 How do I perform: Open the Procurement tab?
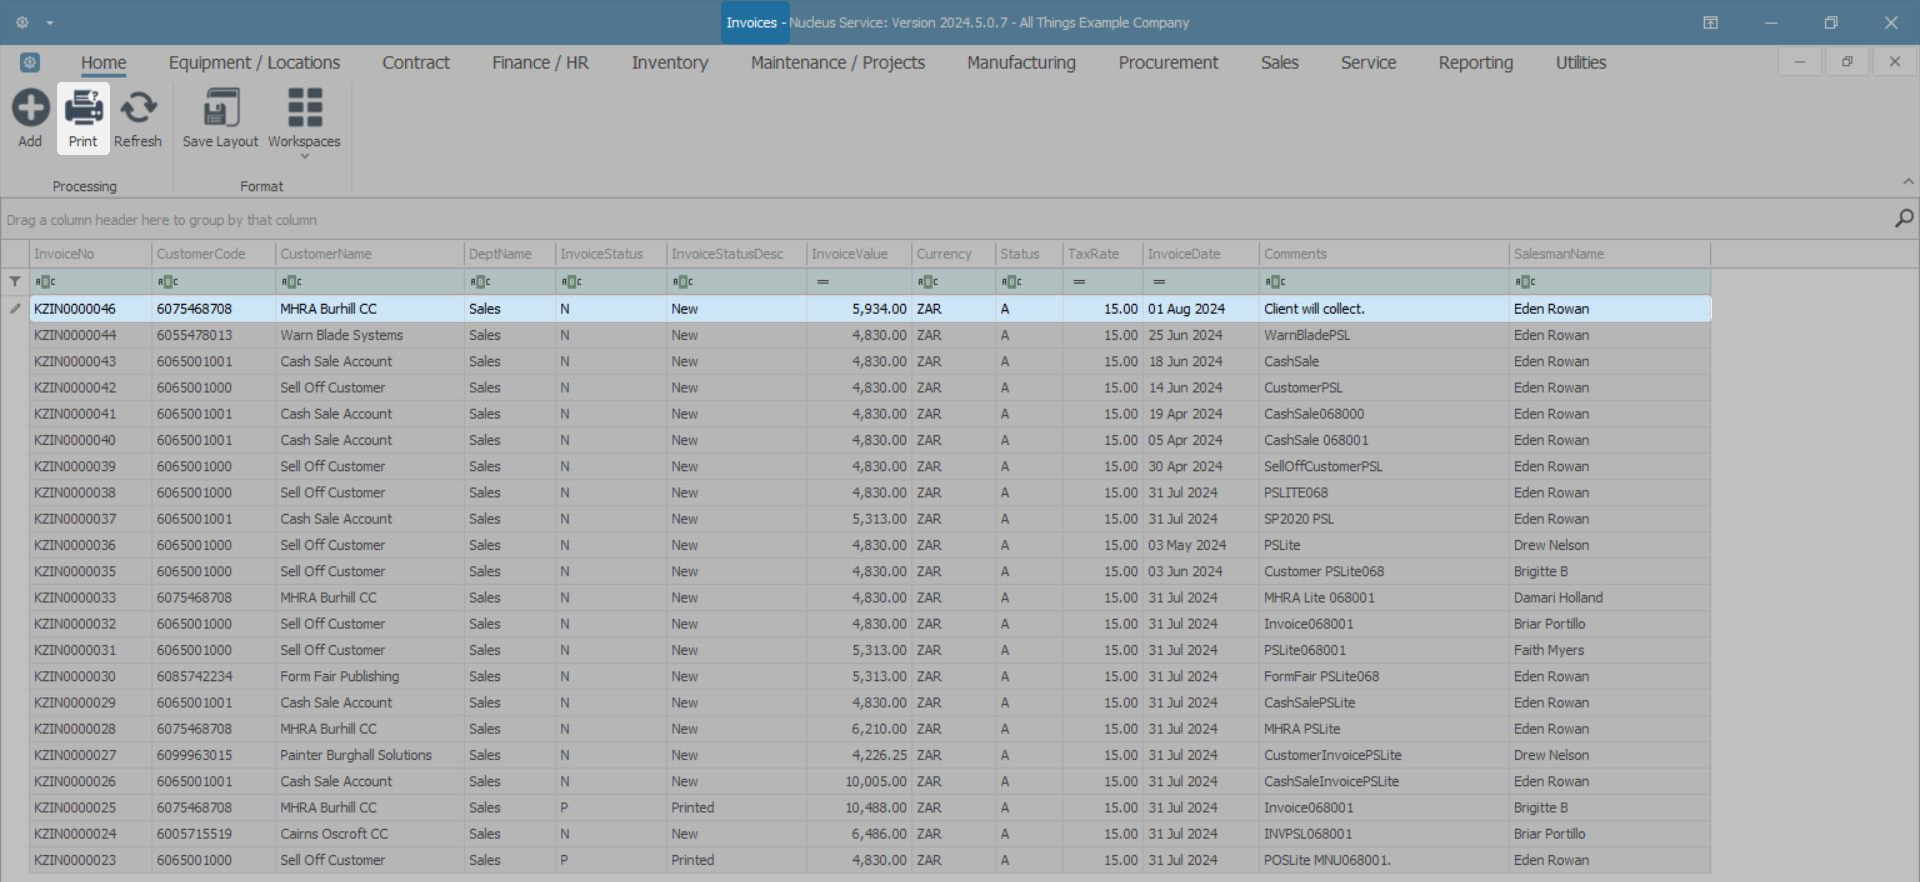coord(1168,62)
